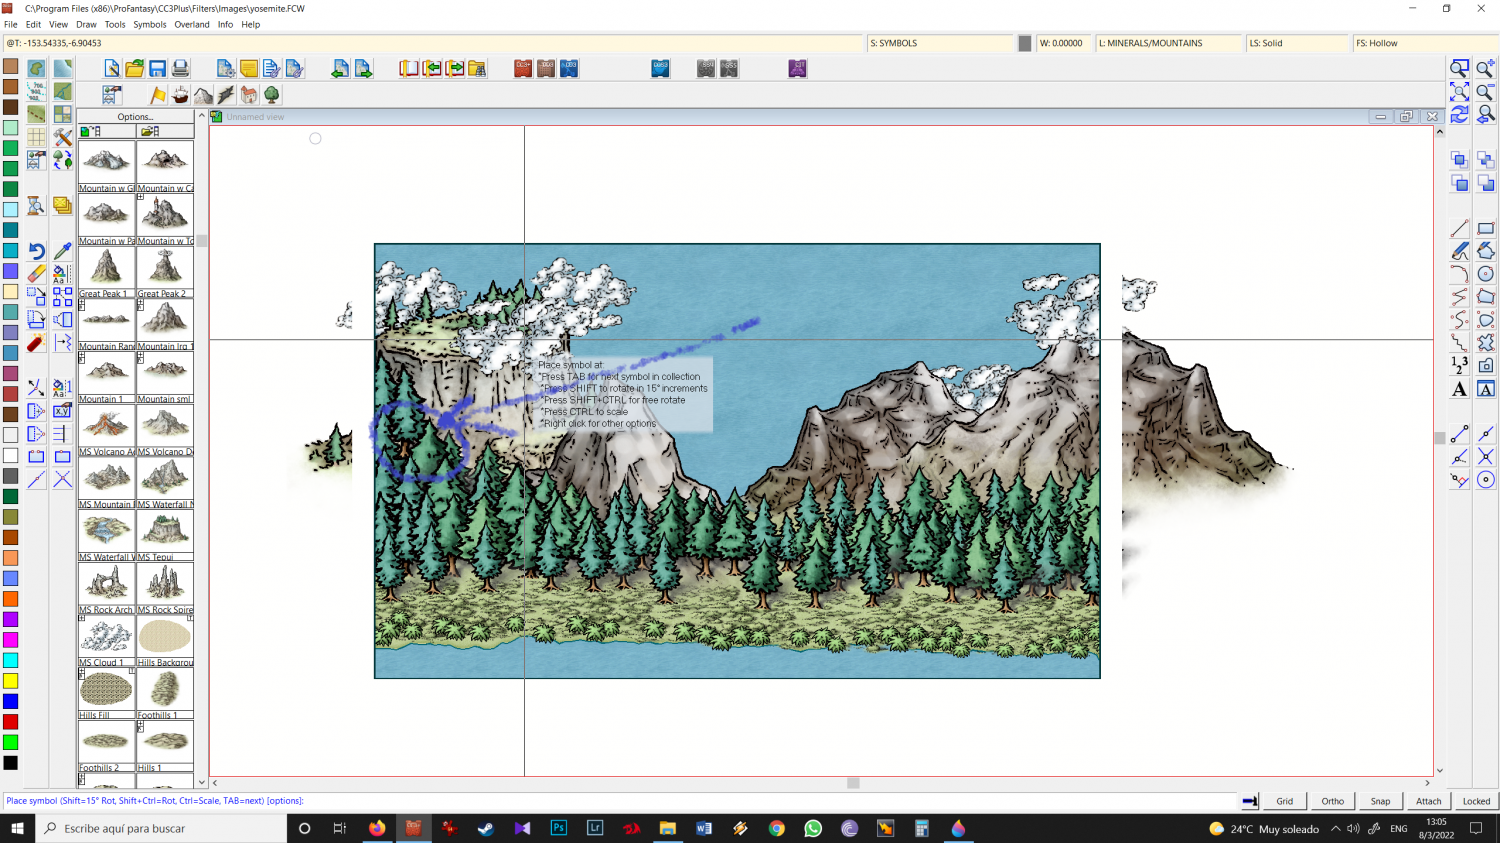The width and height of the screenshot is (1500, 843).
Task: Click the symbol catalog scroll down arrow
Action: [x=202, y=782]
